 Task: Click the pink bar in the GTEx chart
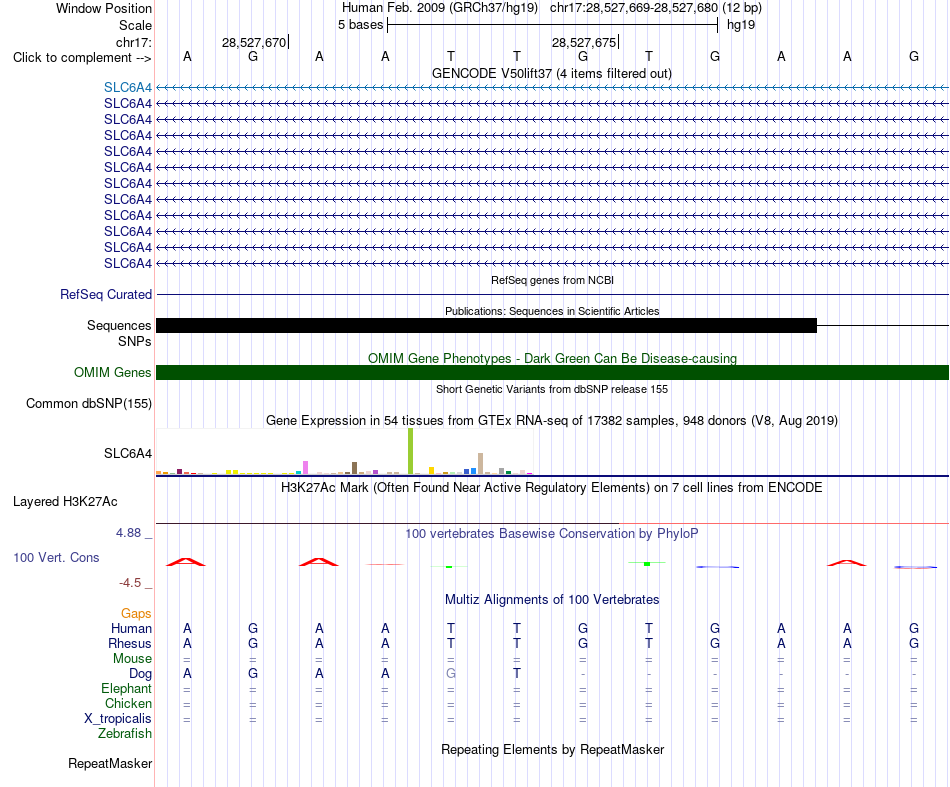305,467
